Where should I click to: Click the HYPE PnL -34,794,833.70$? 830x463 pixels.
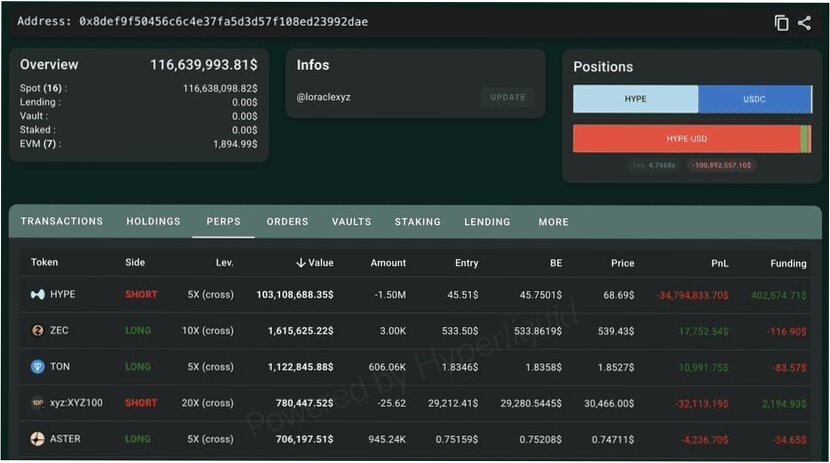coord(692,295)
